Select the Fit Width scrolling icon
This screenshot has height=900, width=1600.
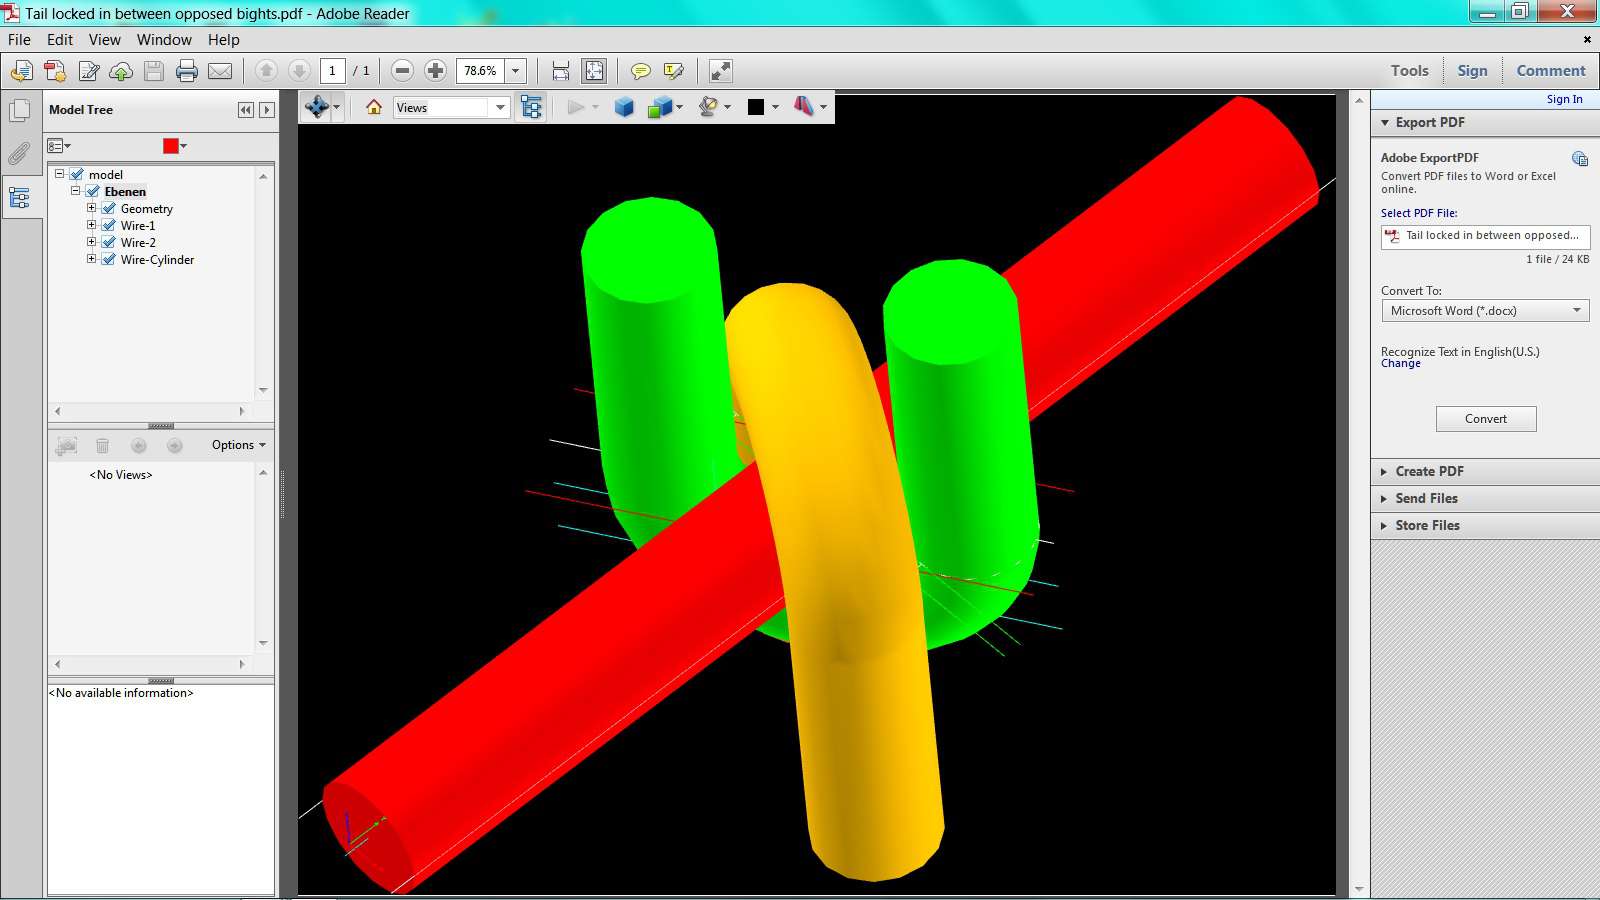coord(561,71)
